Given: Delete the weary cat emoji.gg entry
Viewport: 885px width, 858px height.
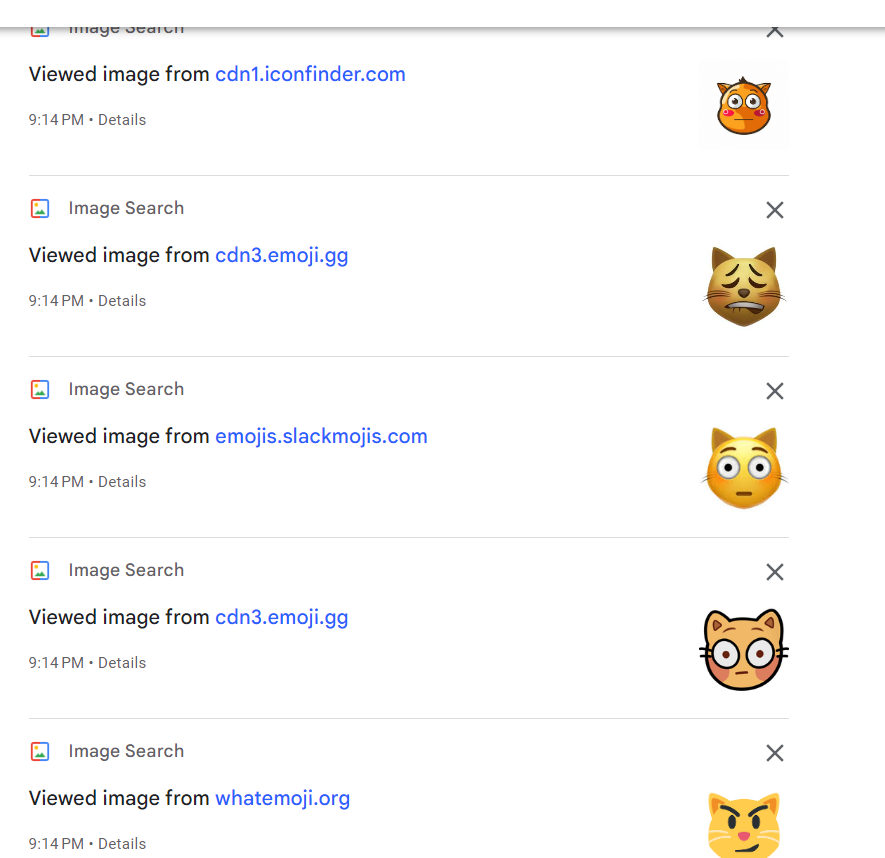Looking at the screenshot, I should (774, 210).
